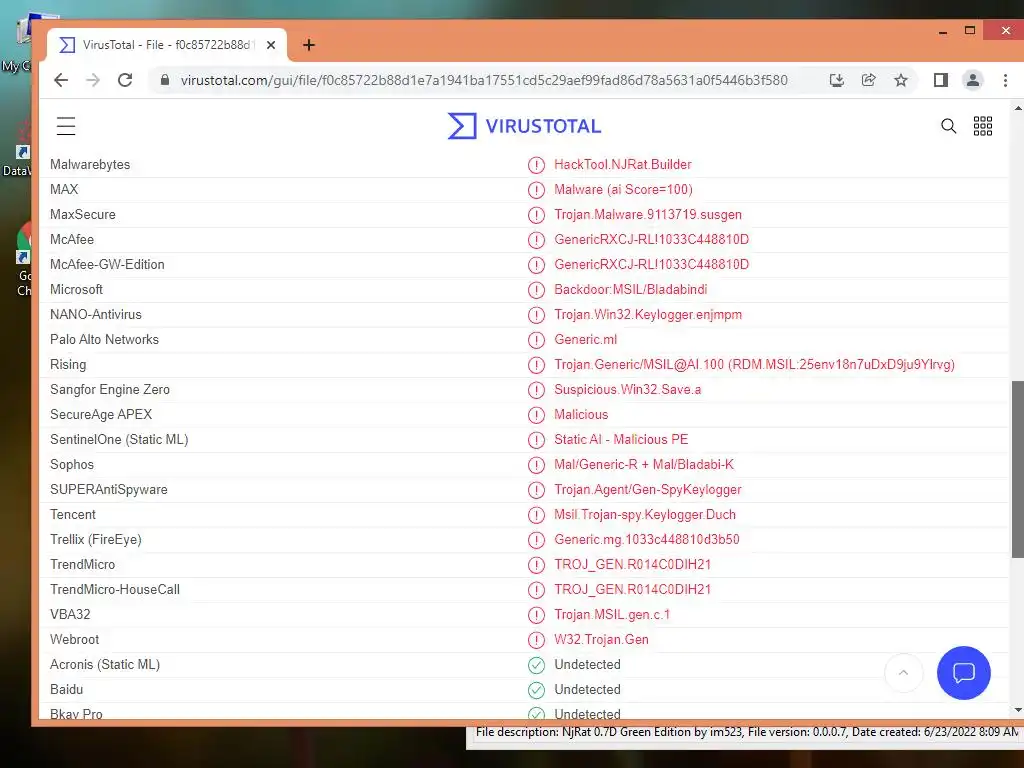Click the install/download page icon
The width and height of the screenshot is (1024, 768).
(x=837, y=80)
